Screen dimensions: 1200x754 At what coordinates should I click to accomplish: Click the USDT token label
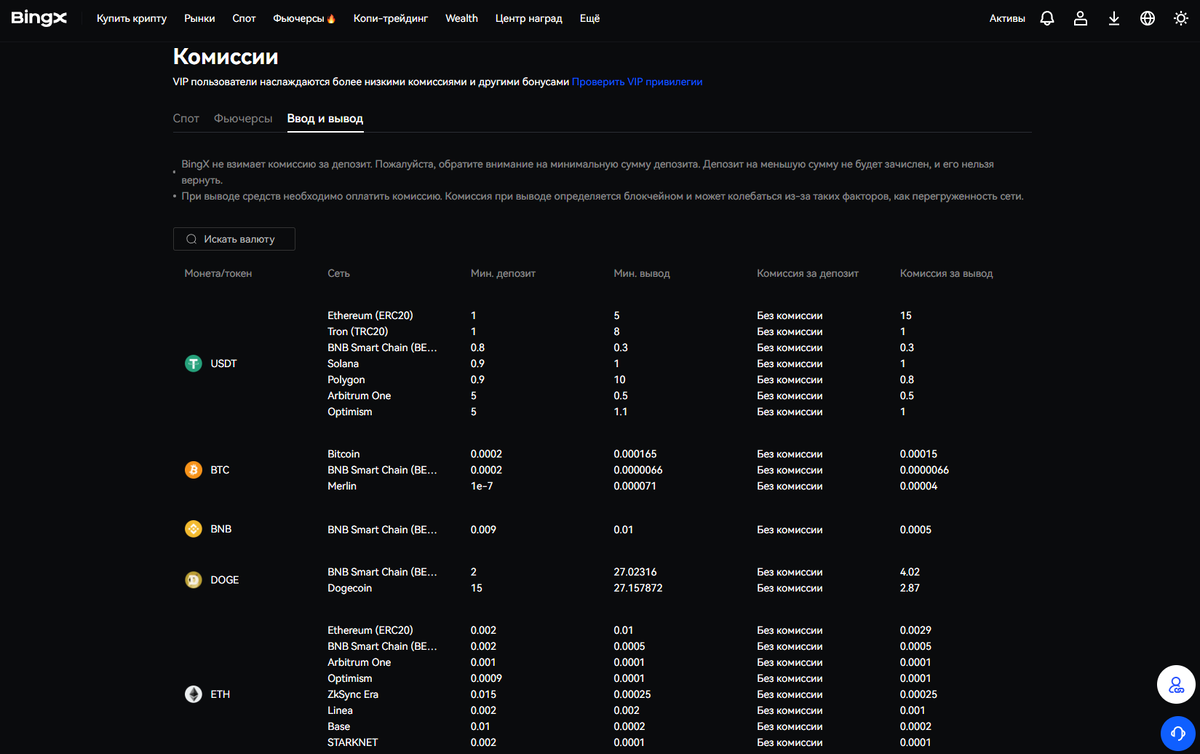click(x=224, y=364)
